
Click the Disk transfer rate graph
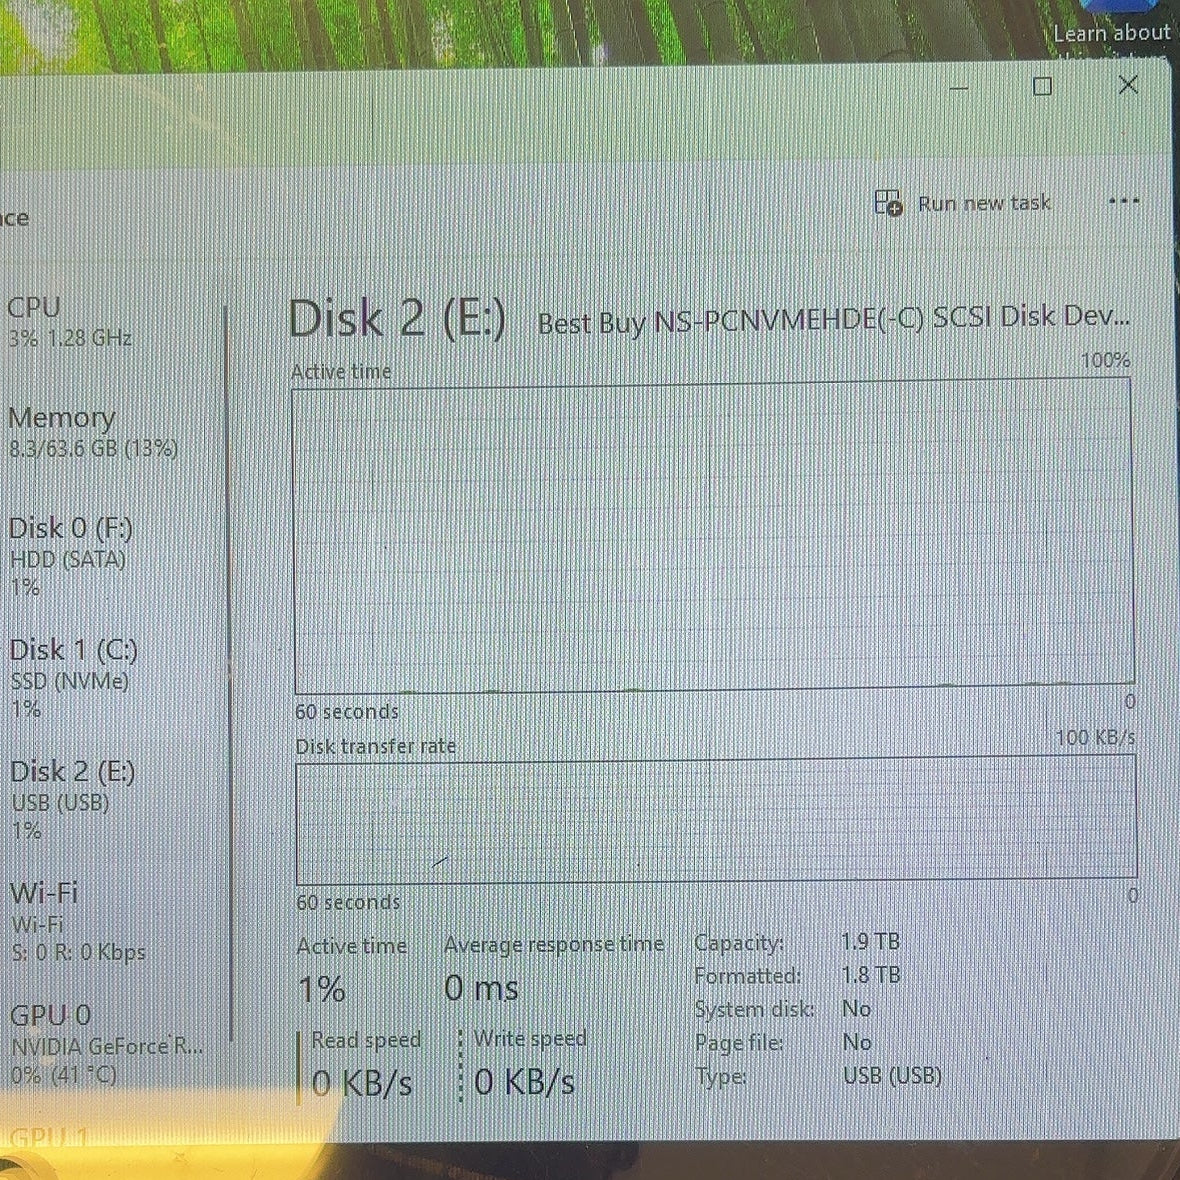pos(716,820)
